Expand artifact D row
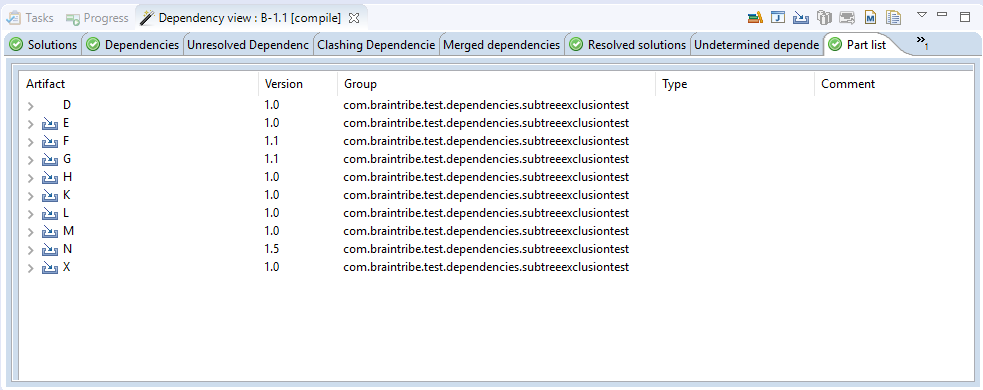Viewport: 983px width, 390px height. (x=31, y=105)
